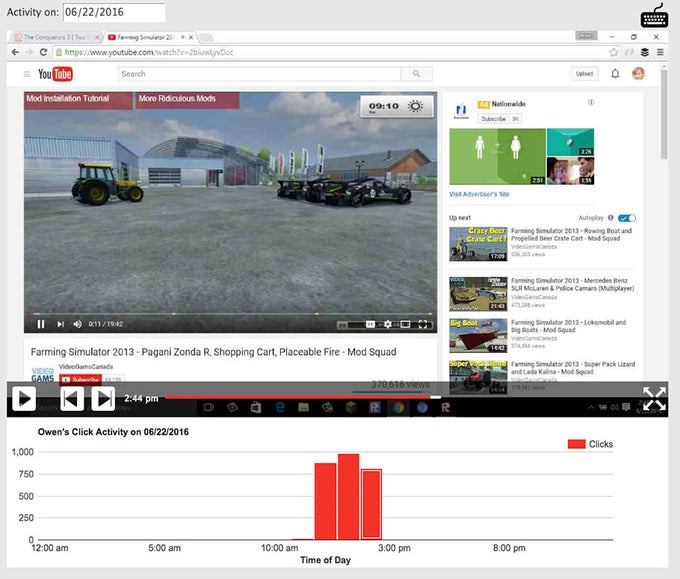The height and width of the screenshot is (579, 680).
Task: Switch to The Conquerors 3 tab
Action: 54,37
